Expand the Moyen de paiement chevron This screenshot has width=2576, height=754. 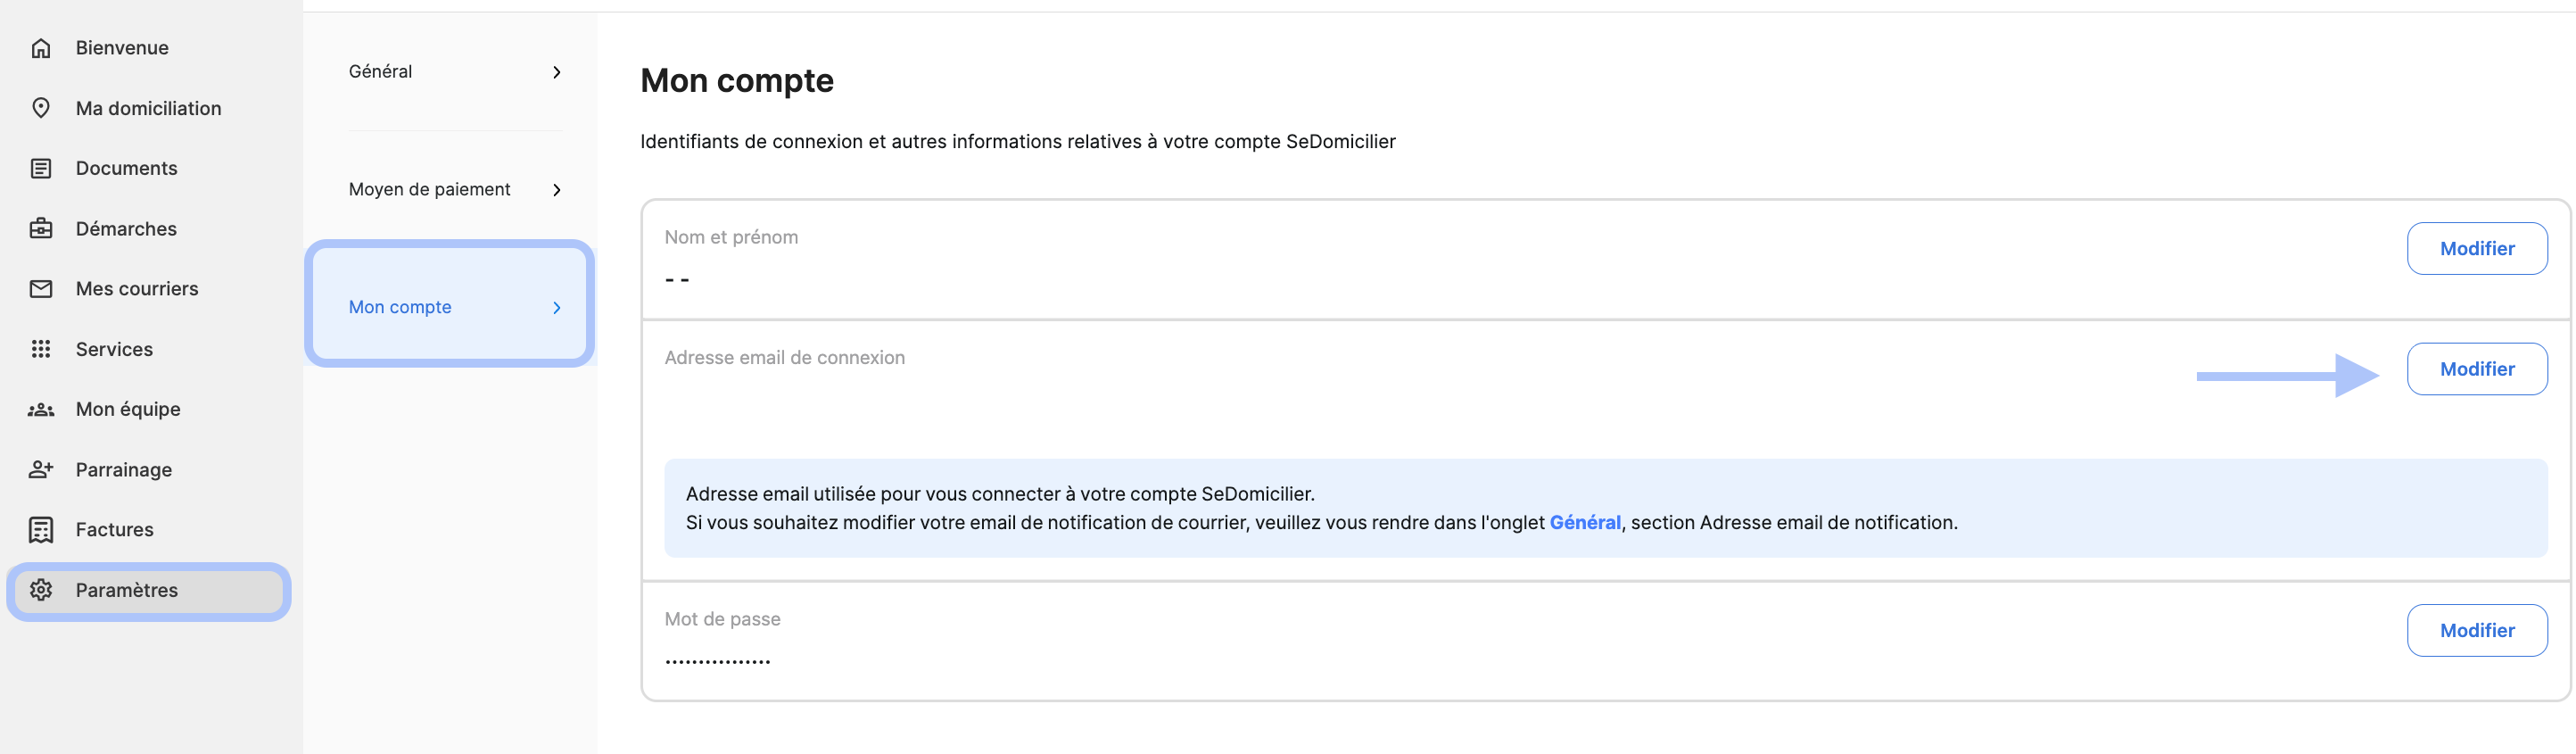[x=557, y=190]
